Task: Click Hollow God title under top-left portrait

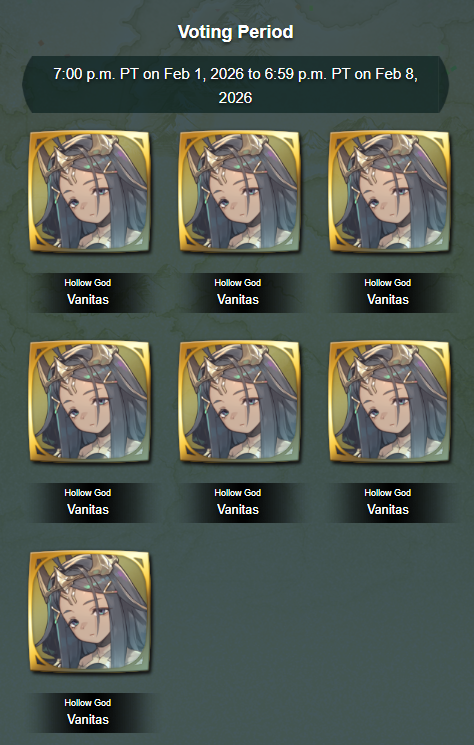Action: tap(88, 283)
